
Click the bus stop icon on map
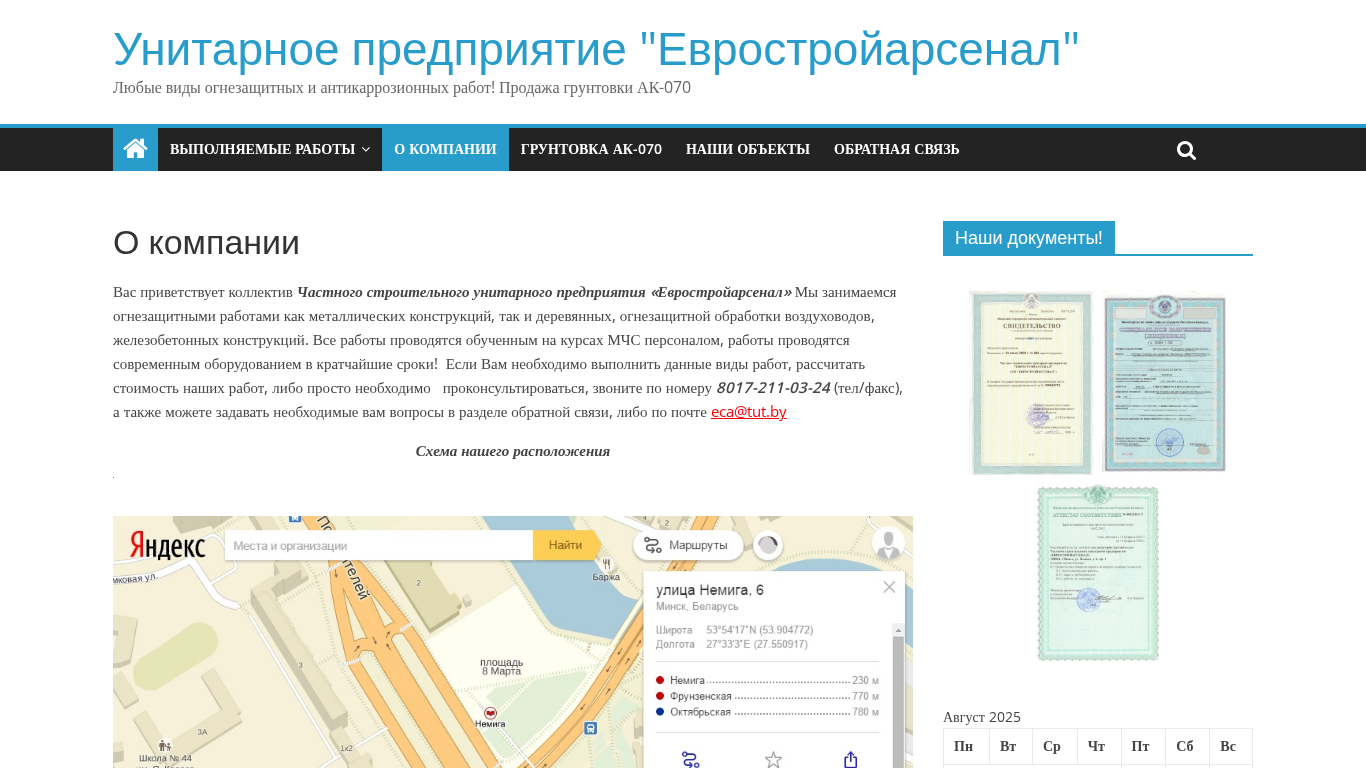tap(590, 729)
